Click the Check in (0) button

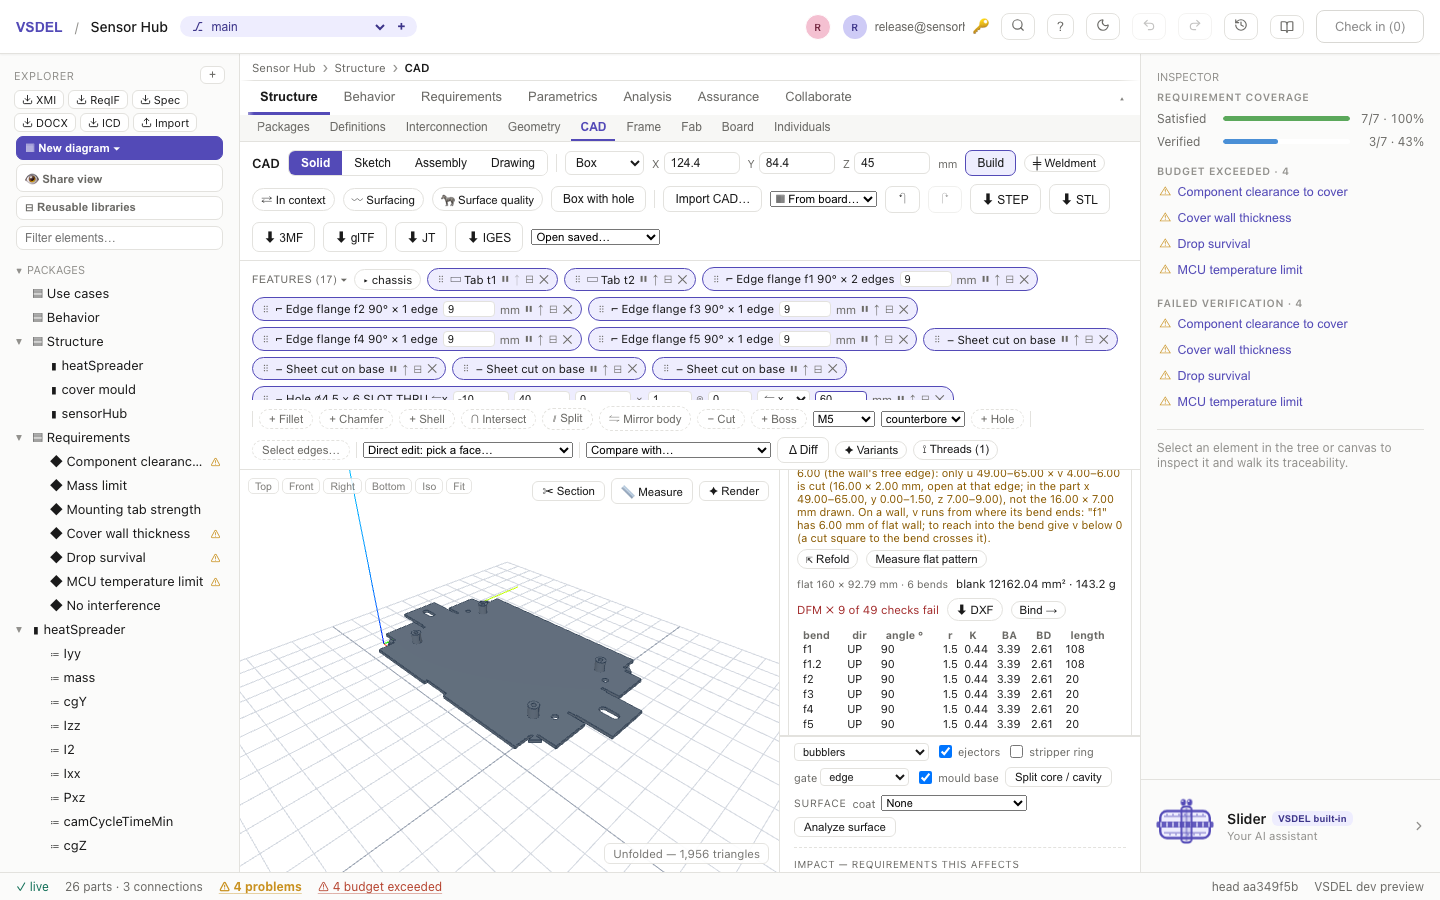tap(1370, 27)
